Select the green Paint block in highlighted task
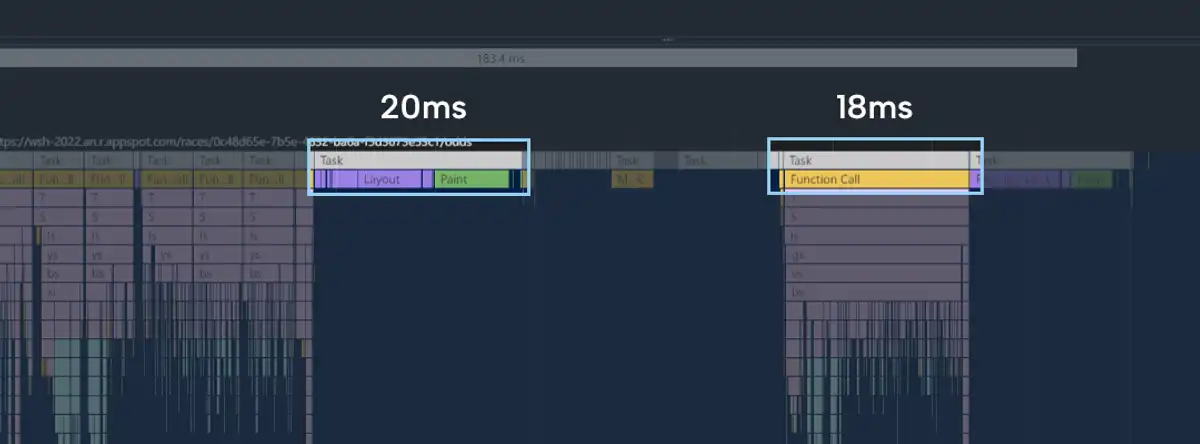The image size is (1200, 444). pyautogui.click(x=471, y=180)
